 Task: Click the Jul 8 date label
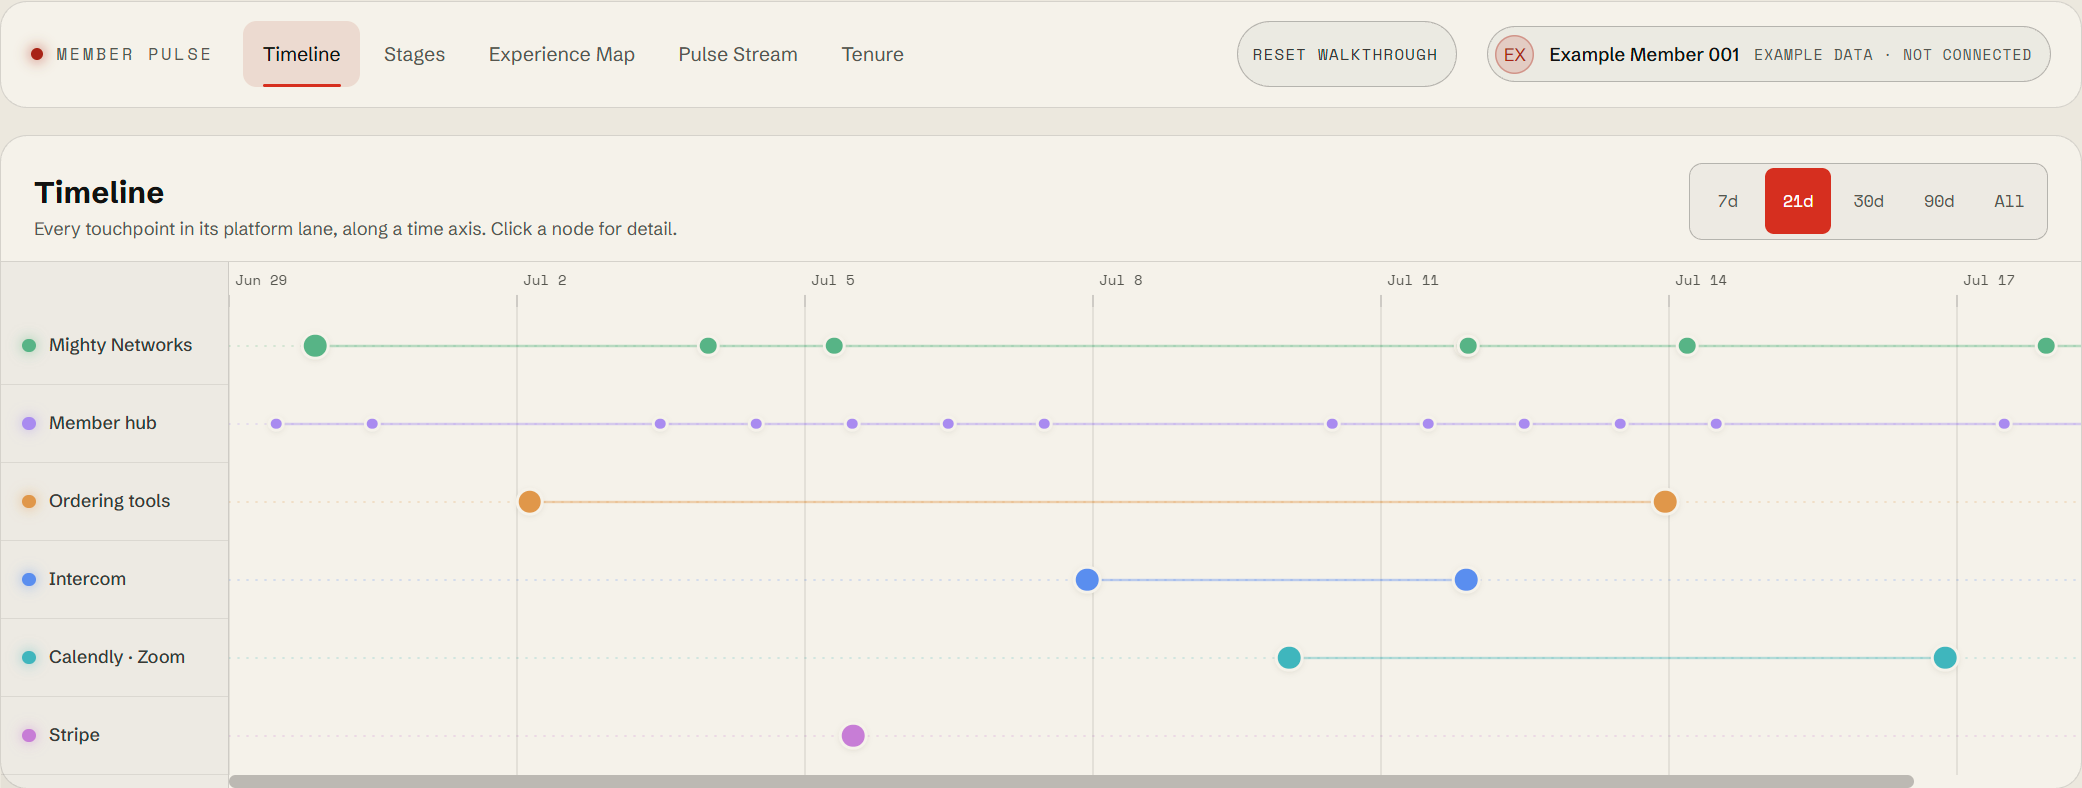click(1121, 280)
